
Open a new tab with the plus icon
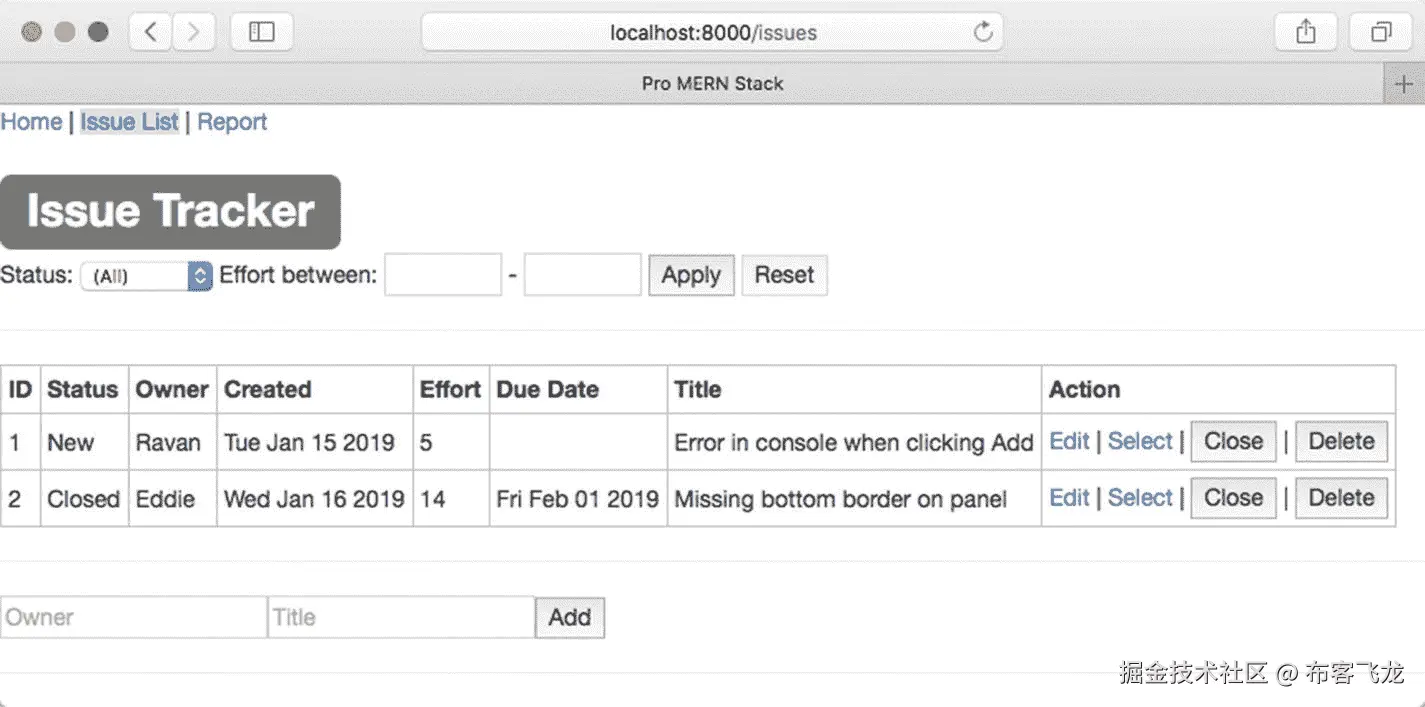[x=1403, y=84]
